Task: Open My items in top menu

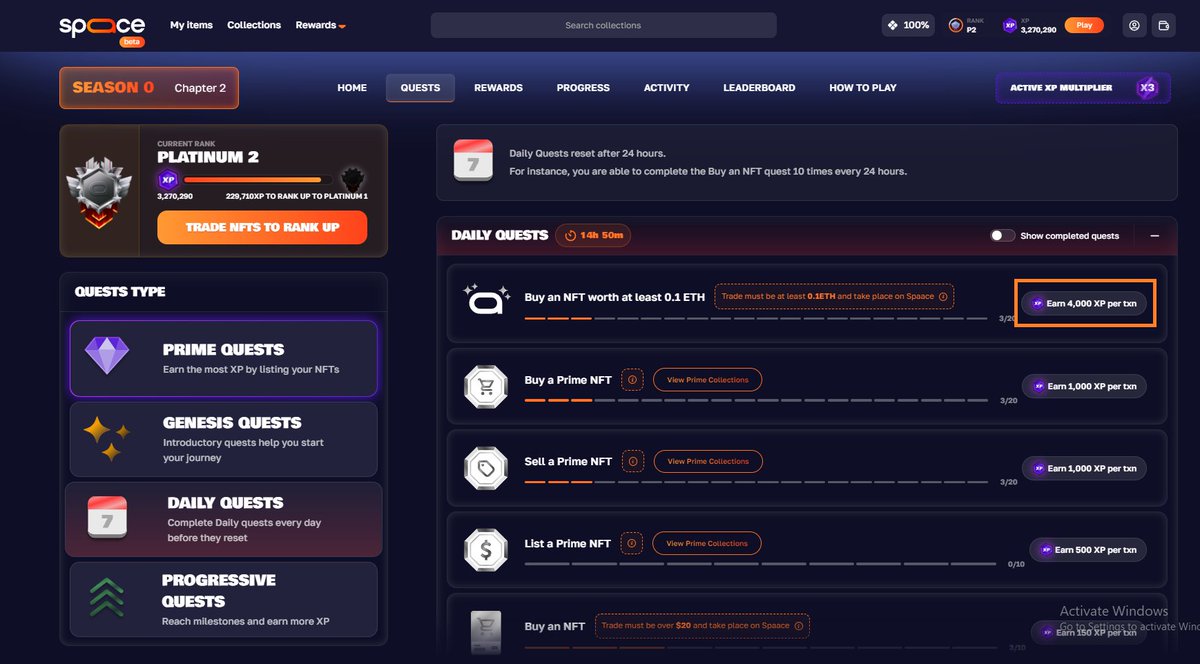Action: pyautogui.click(x=191, y=25)
